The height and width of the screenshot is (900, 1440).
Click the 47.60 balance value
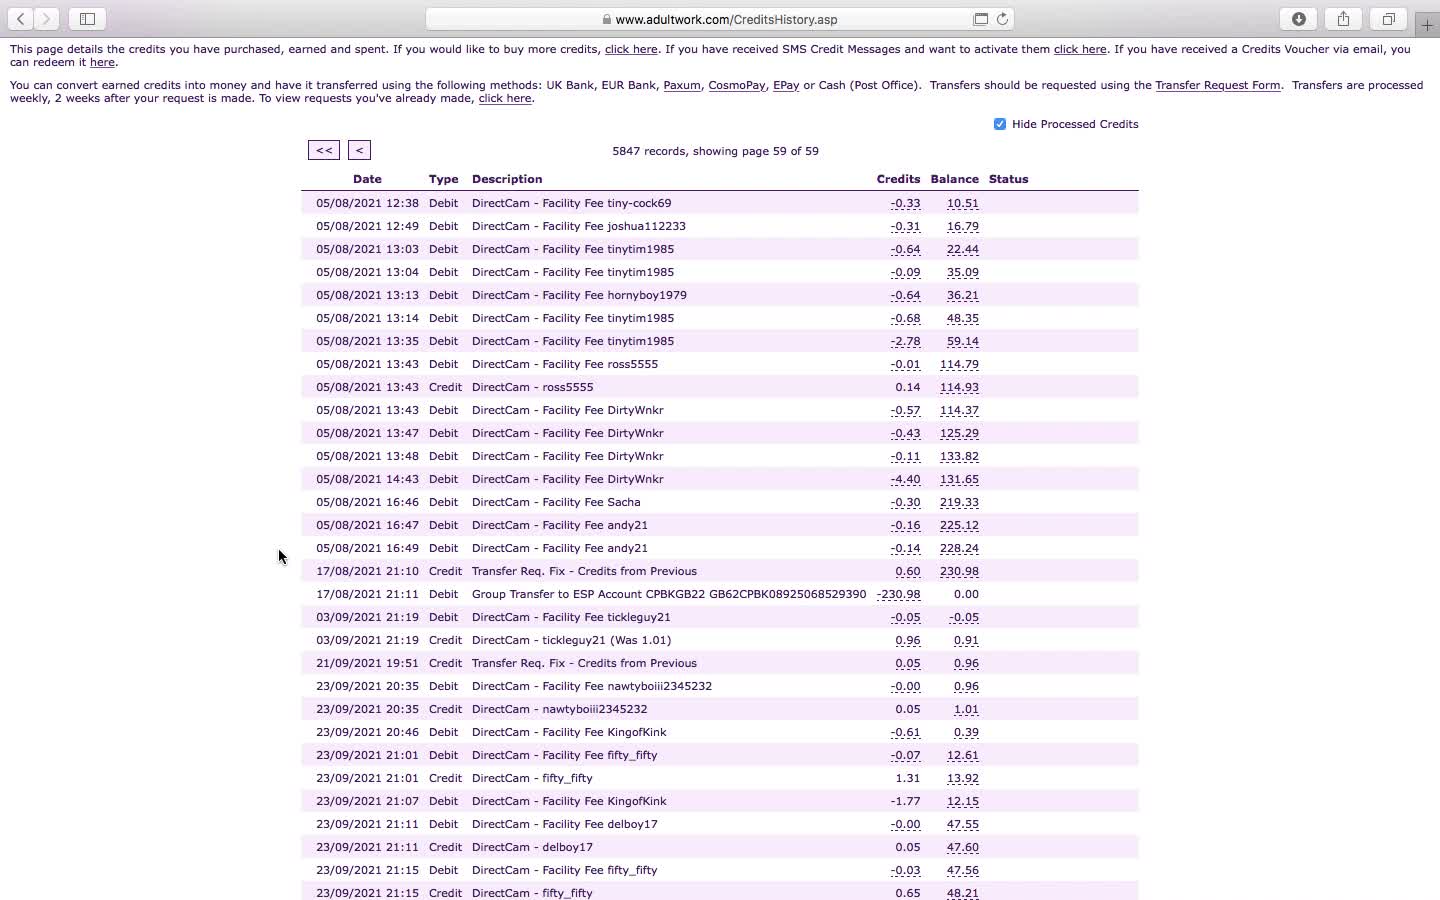tap(962, 847)
